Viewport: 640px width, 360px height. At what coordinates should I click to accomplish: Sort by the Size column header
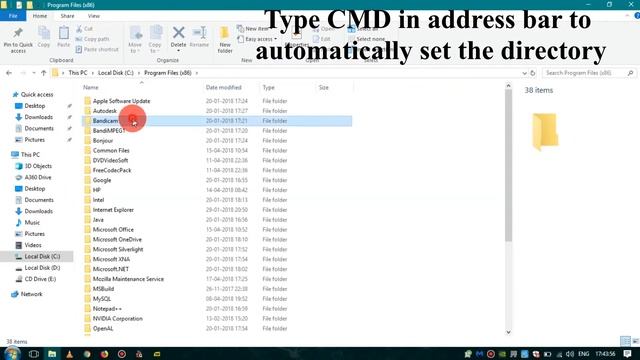[324, 87]
